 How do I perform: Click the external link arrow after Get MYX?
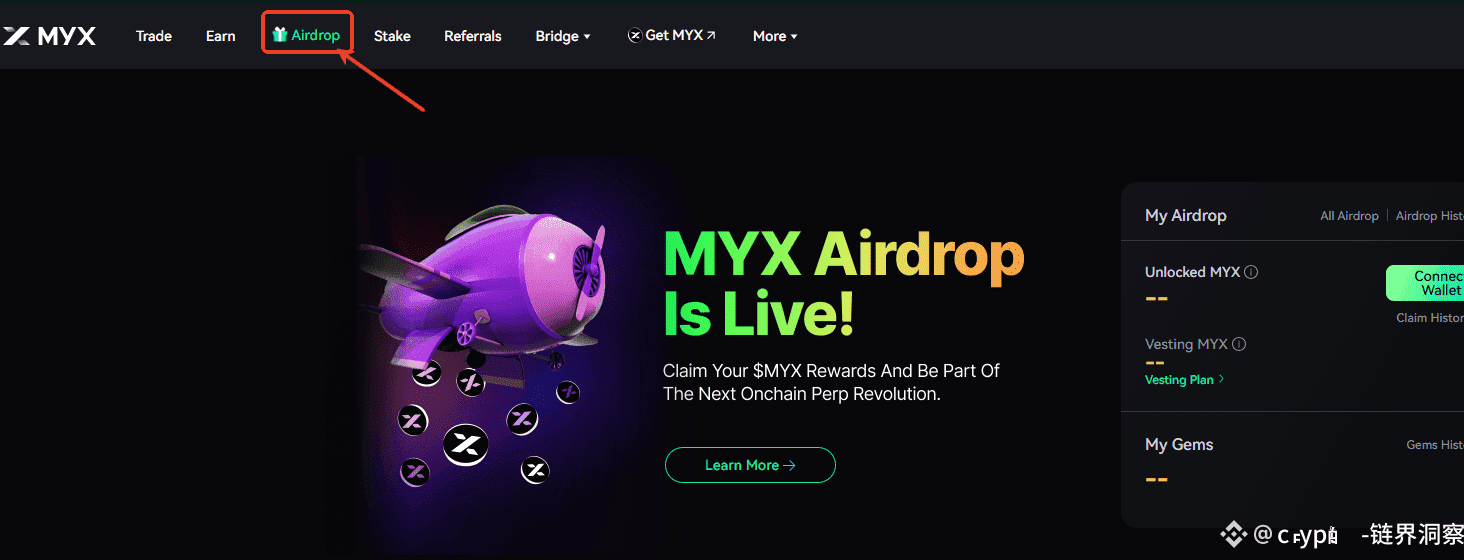point(711,35)
